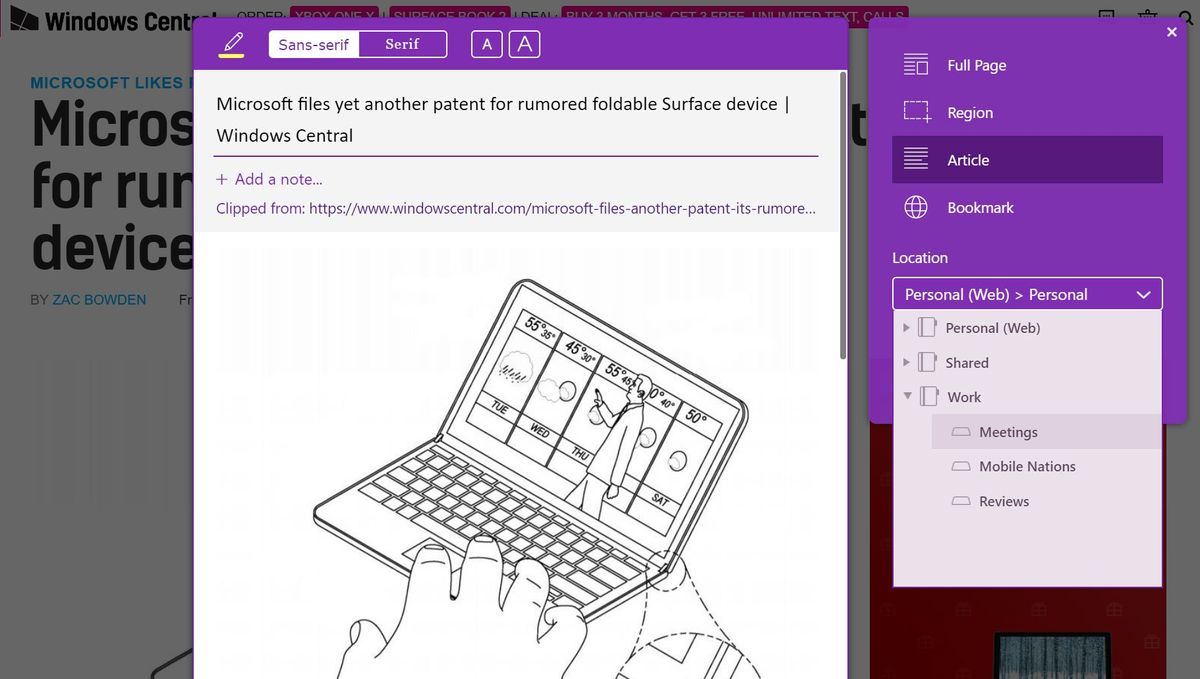The width and height of the screenshot is (1200, 679).
Task: Decrease font size with the small A
Action: coord(486,44)
